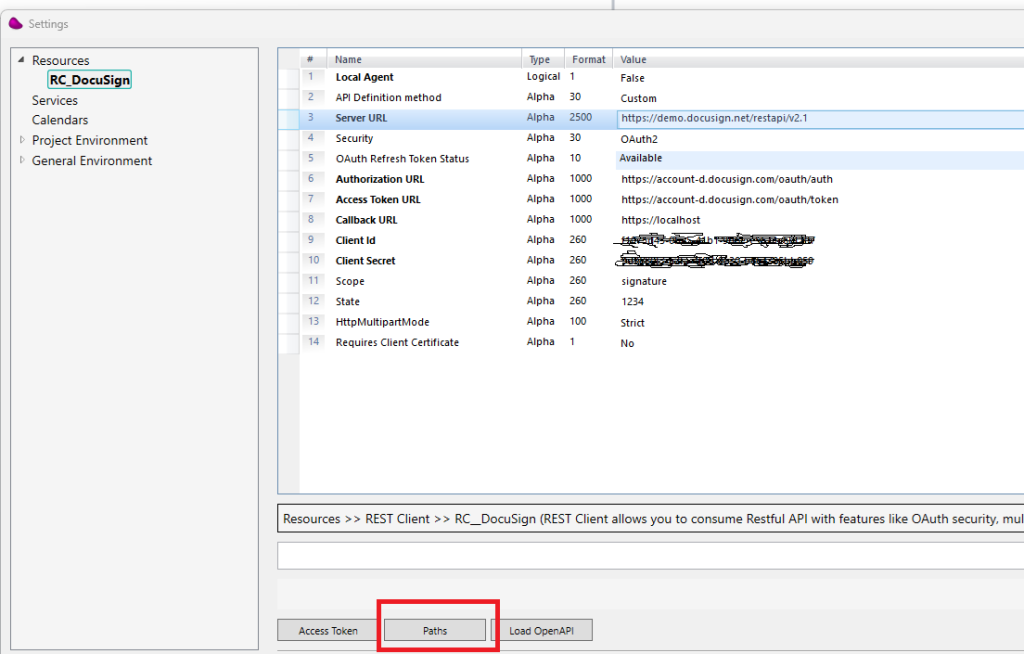This screenshot has height=654, width=1024.
Task: Click the empty text field below the breadcrumb
Action: (x=650, y=556)
